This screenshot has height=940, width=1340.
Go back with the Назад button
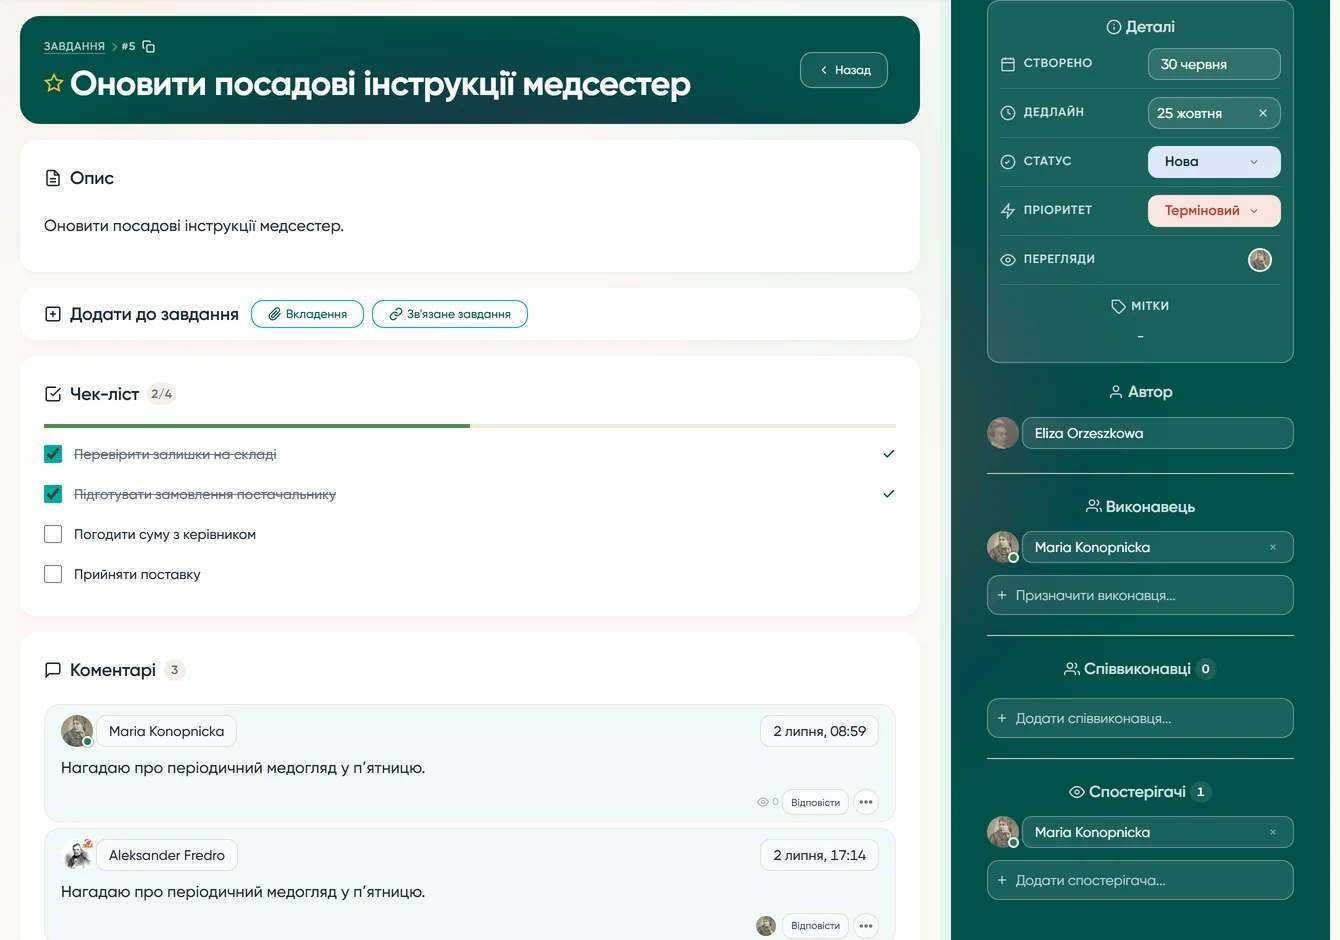[x=844, y=70]
